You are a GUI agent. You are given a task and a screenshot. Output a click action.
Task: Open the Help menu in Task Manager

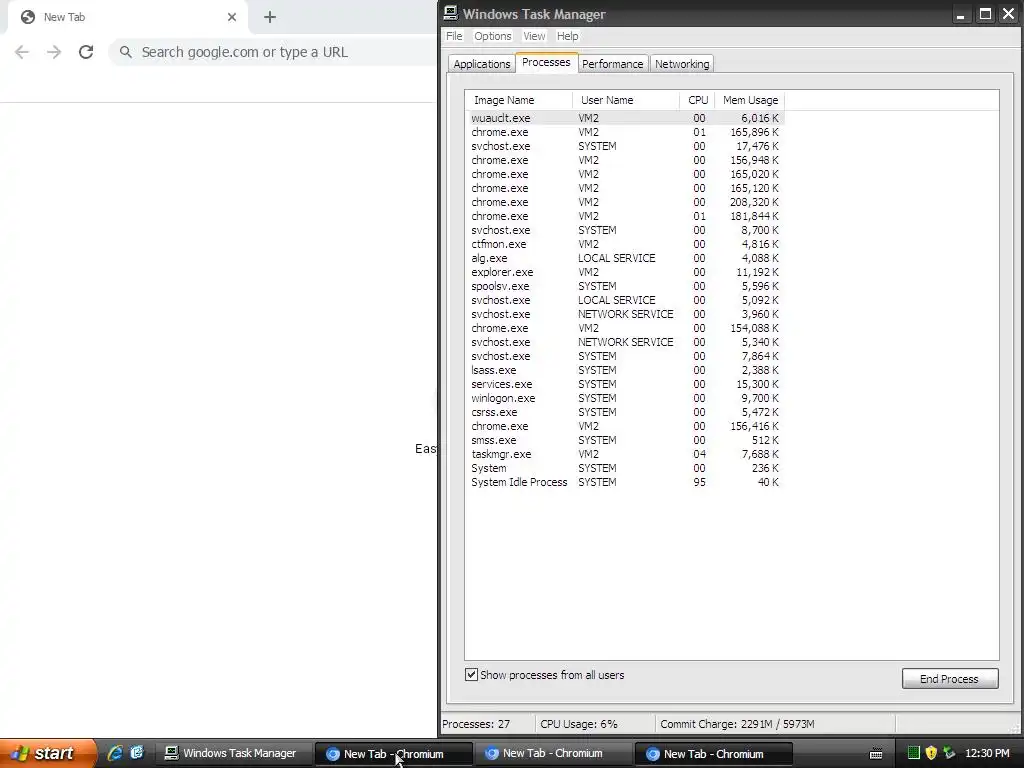(x=567, y=36)
